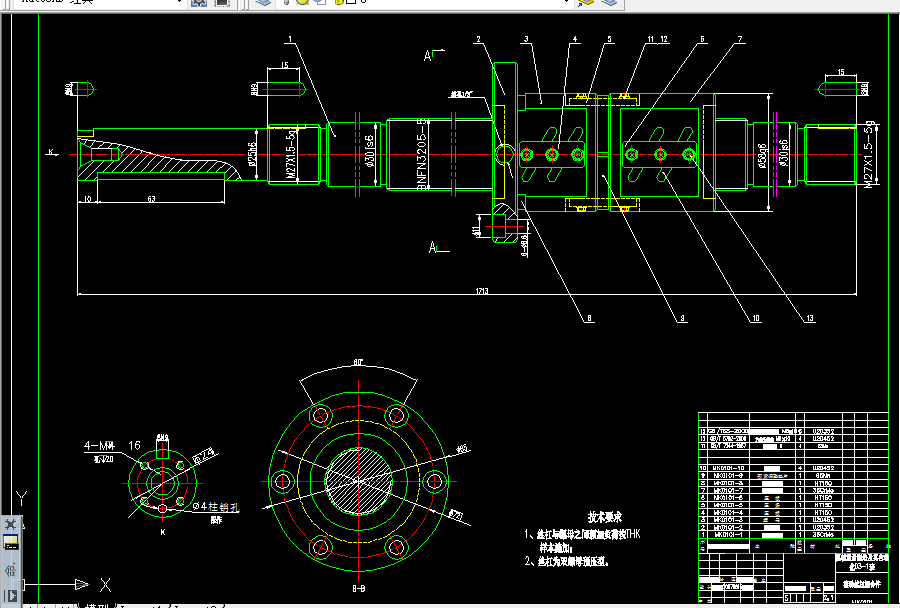Image resolution: width=900 pixels, height=608 pixels.
Task: Select callout number 7 leader label
Action: 740,40
